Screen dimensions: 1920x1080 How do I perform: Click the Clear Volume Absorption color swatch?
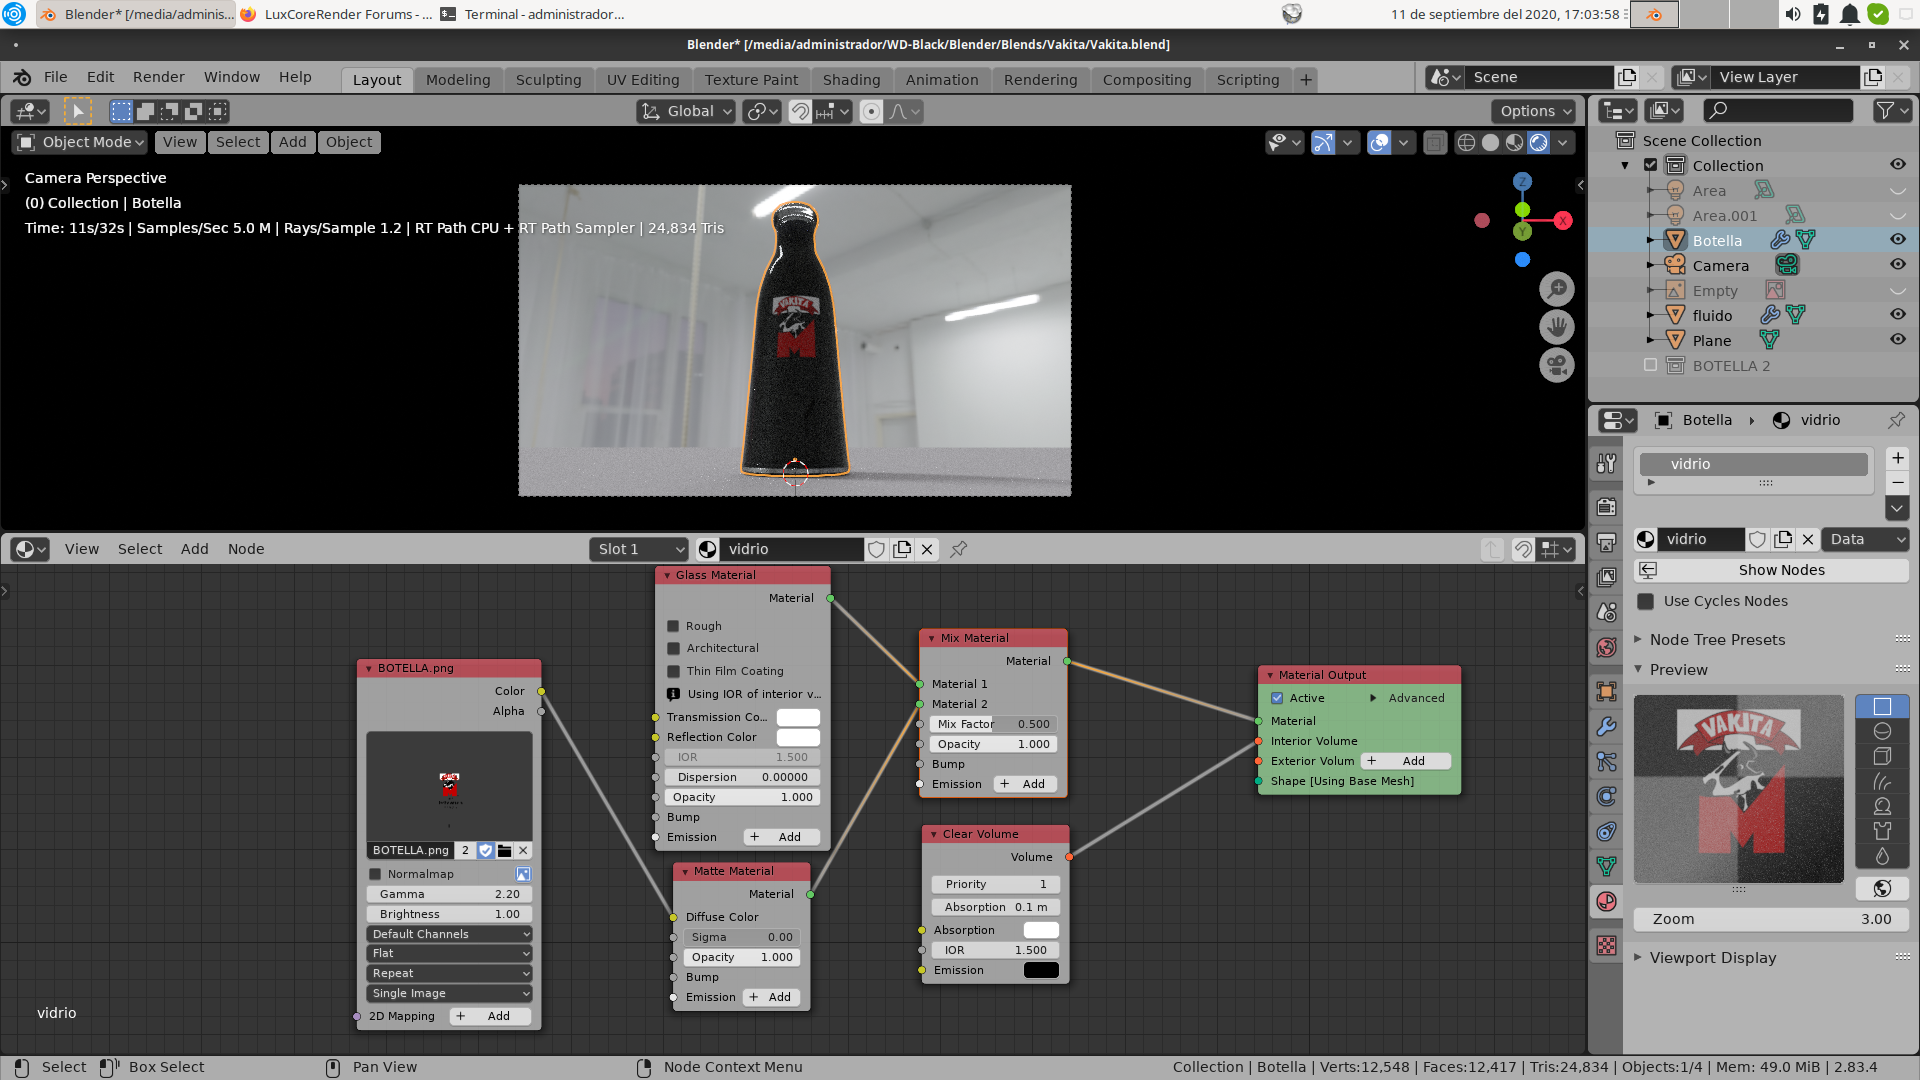(x=1040, y=930)
